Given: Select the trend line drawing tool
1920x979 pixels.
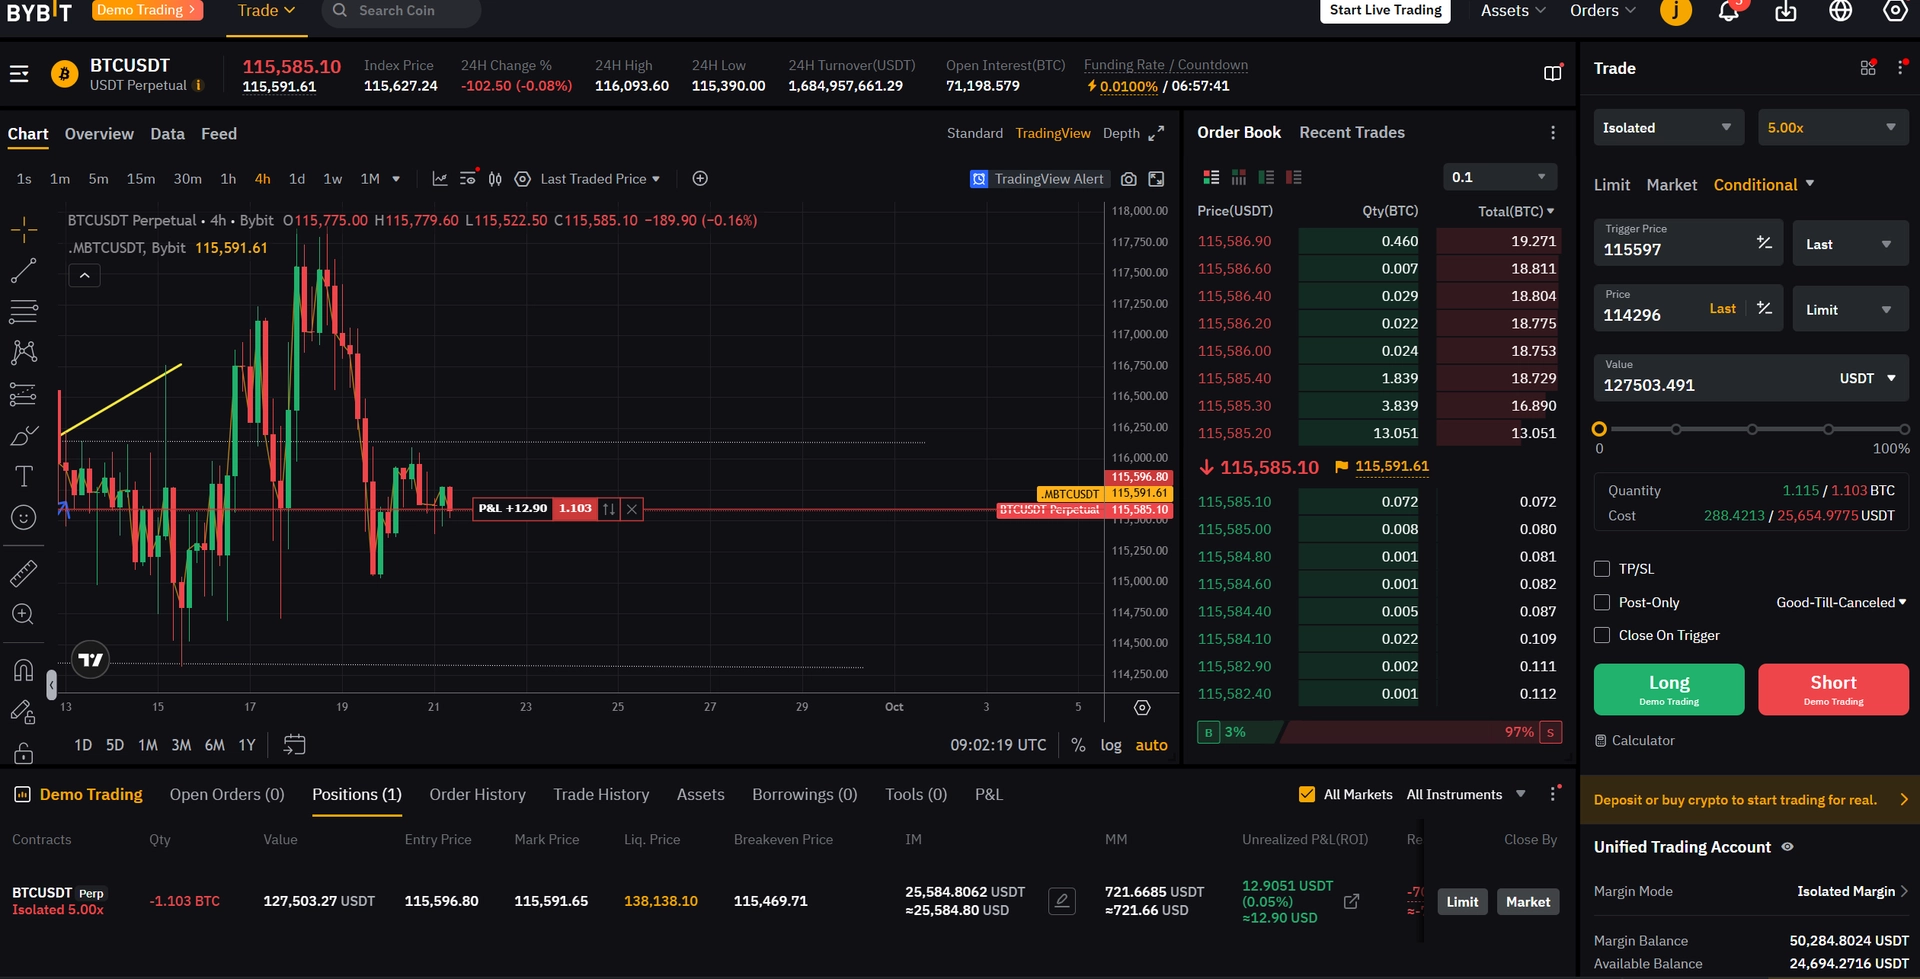Looking at the screenshot, I should (23, 270).
